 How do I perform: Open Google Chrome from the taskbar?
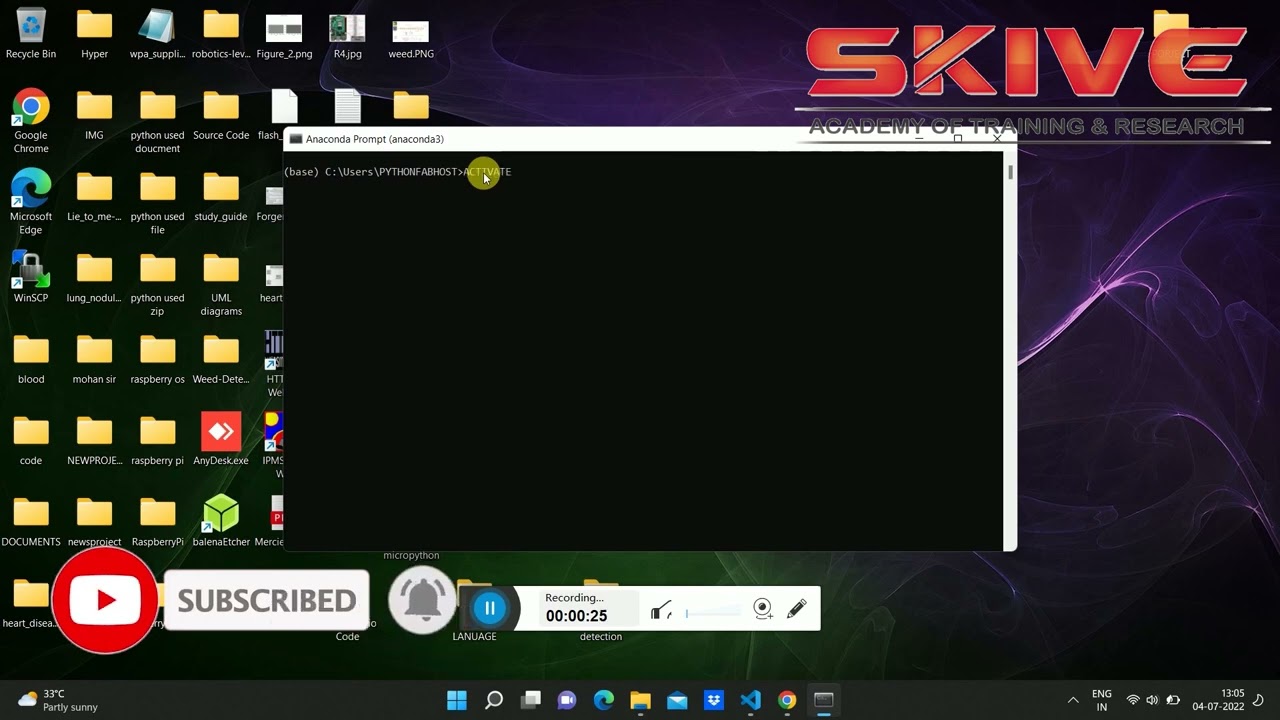(787, 700)
